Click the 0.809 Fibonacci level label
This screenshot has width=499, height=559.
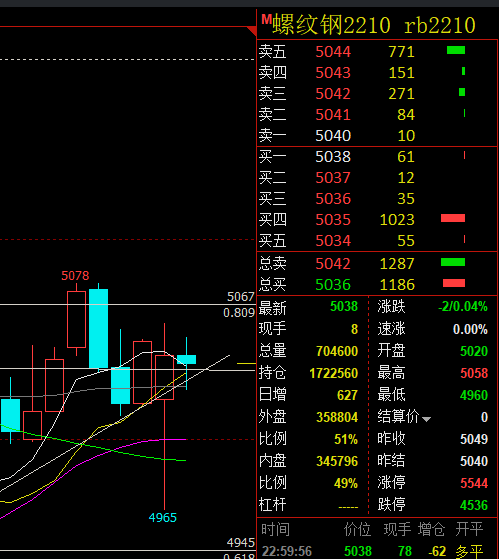tap(239, 313)
